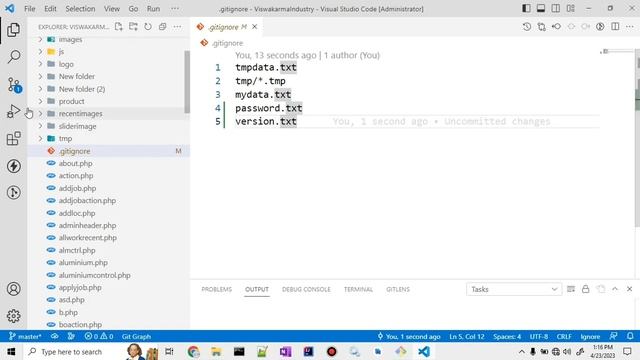Open addjobaction.php file

[x=87, y=200]
